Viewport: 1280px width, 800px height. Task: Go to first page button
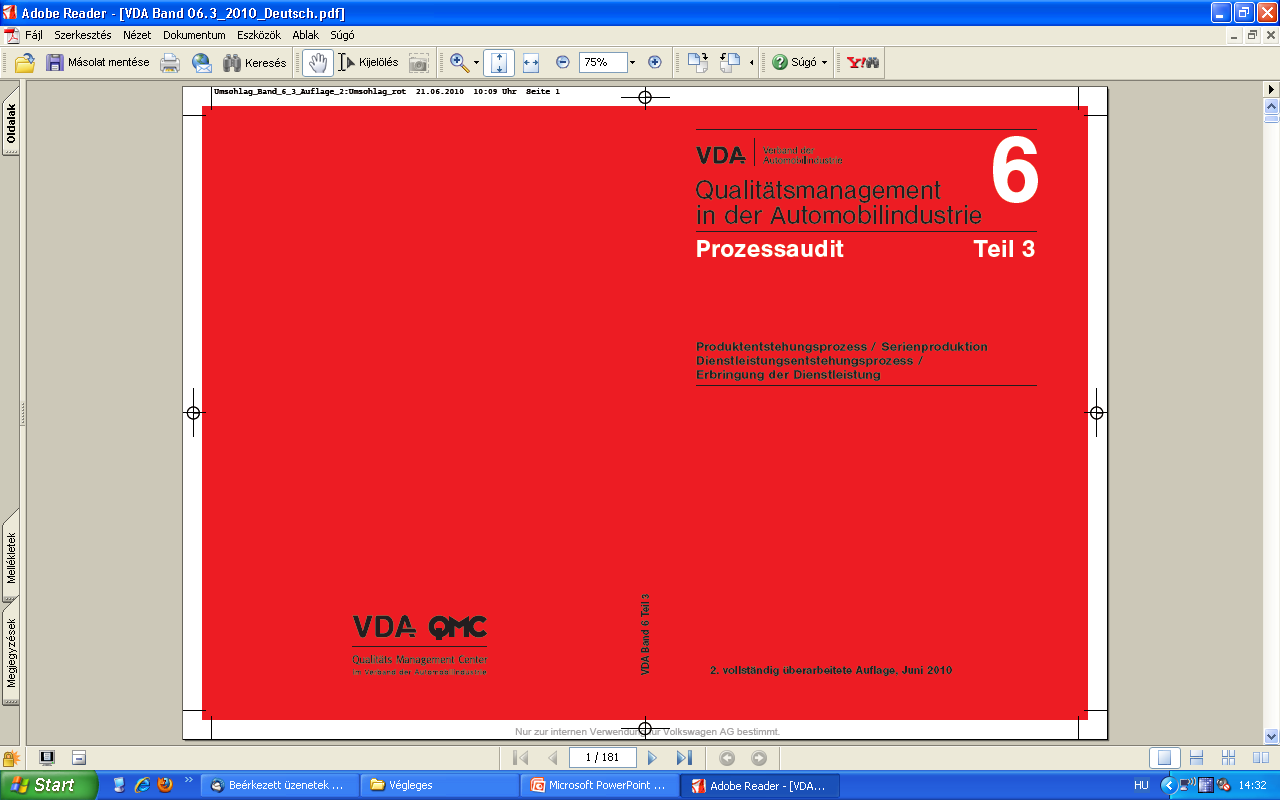point(520,758)
